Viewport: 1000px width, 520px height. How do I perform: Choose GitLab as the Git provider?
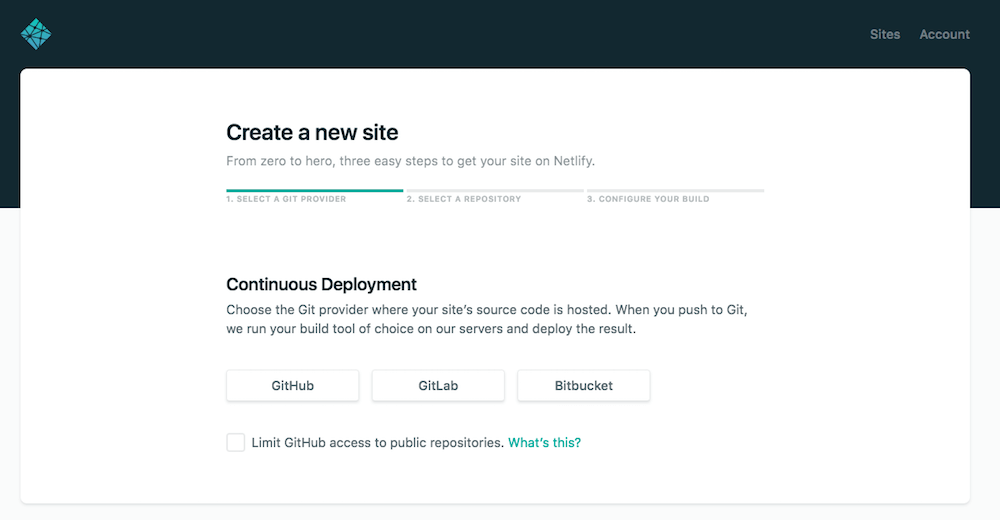[438, 385]
